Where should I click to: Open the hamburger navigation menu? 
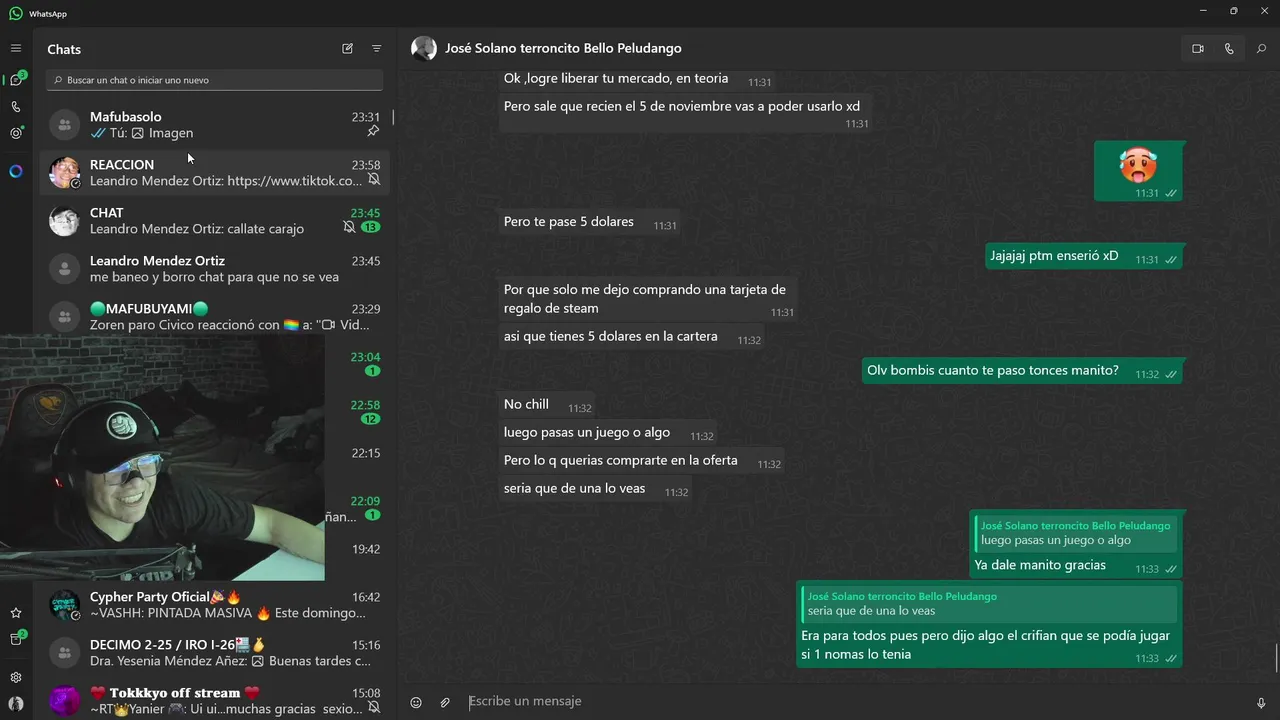[16, 48]
